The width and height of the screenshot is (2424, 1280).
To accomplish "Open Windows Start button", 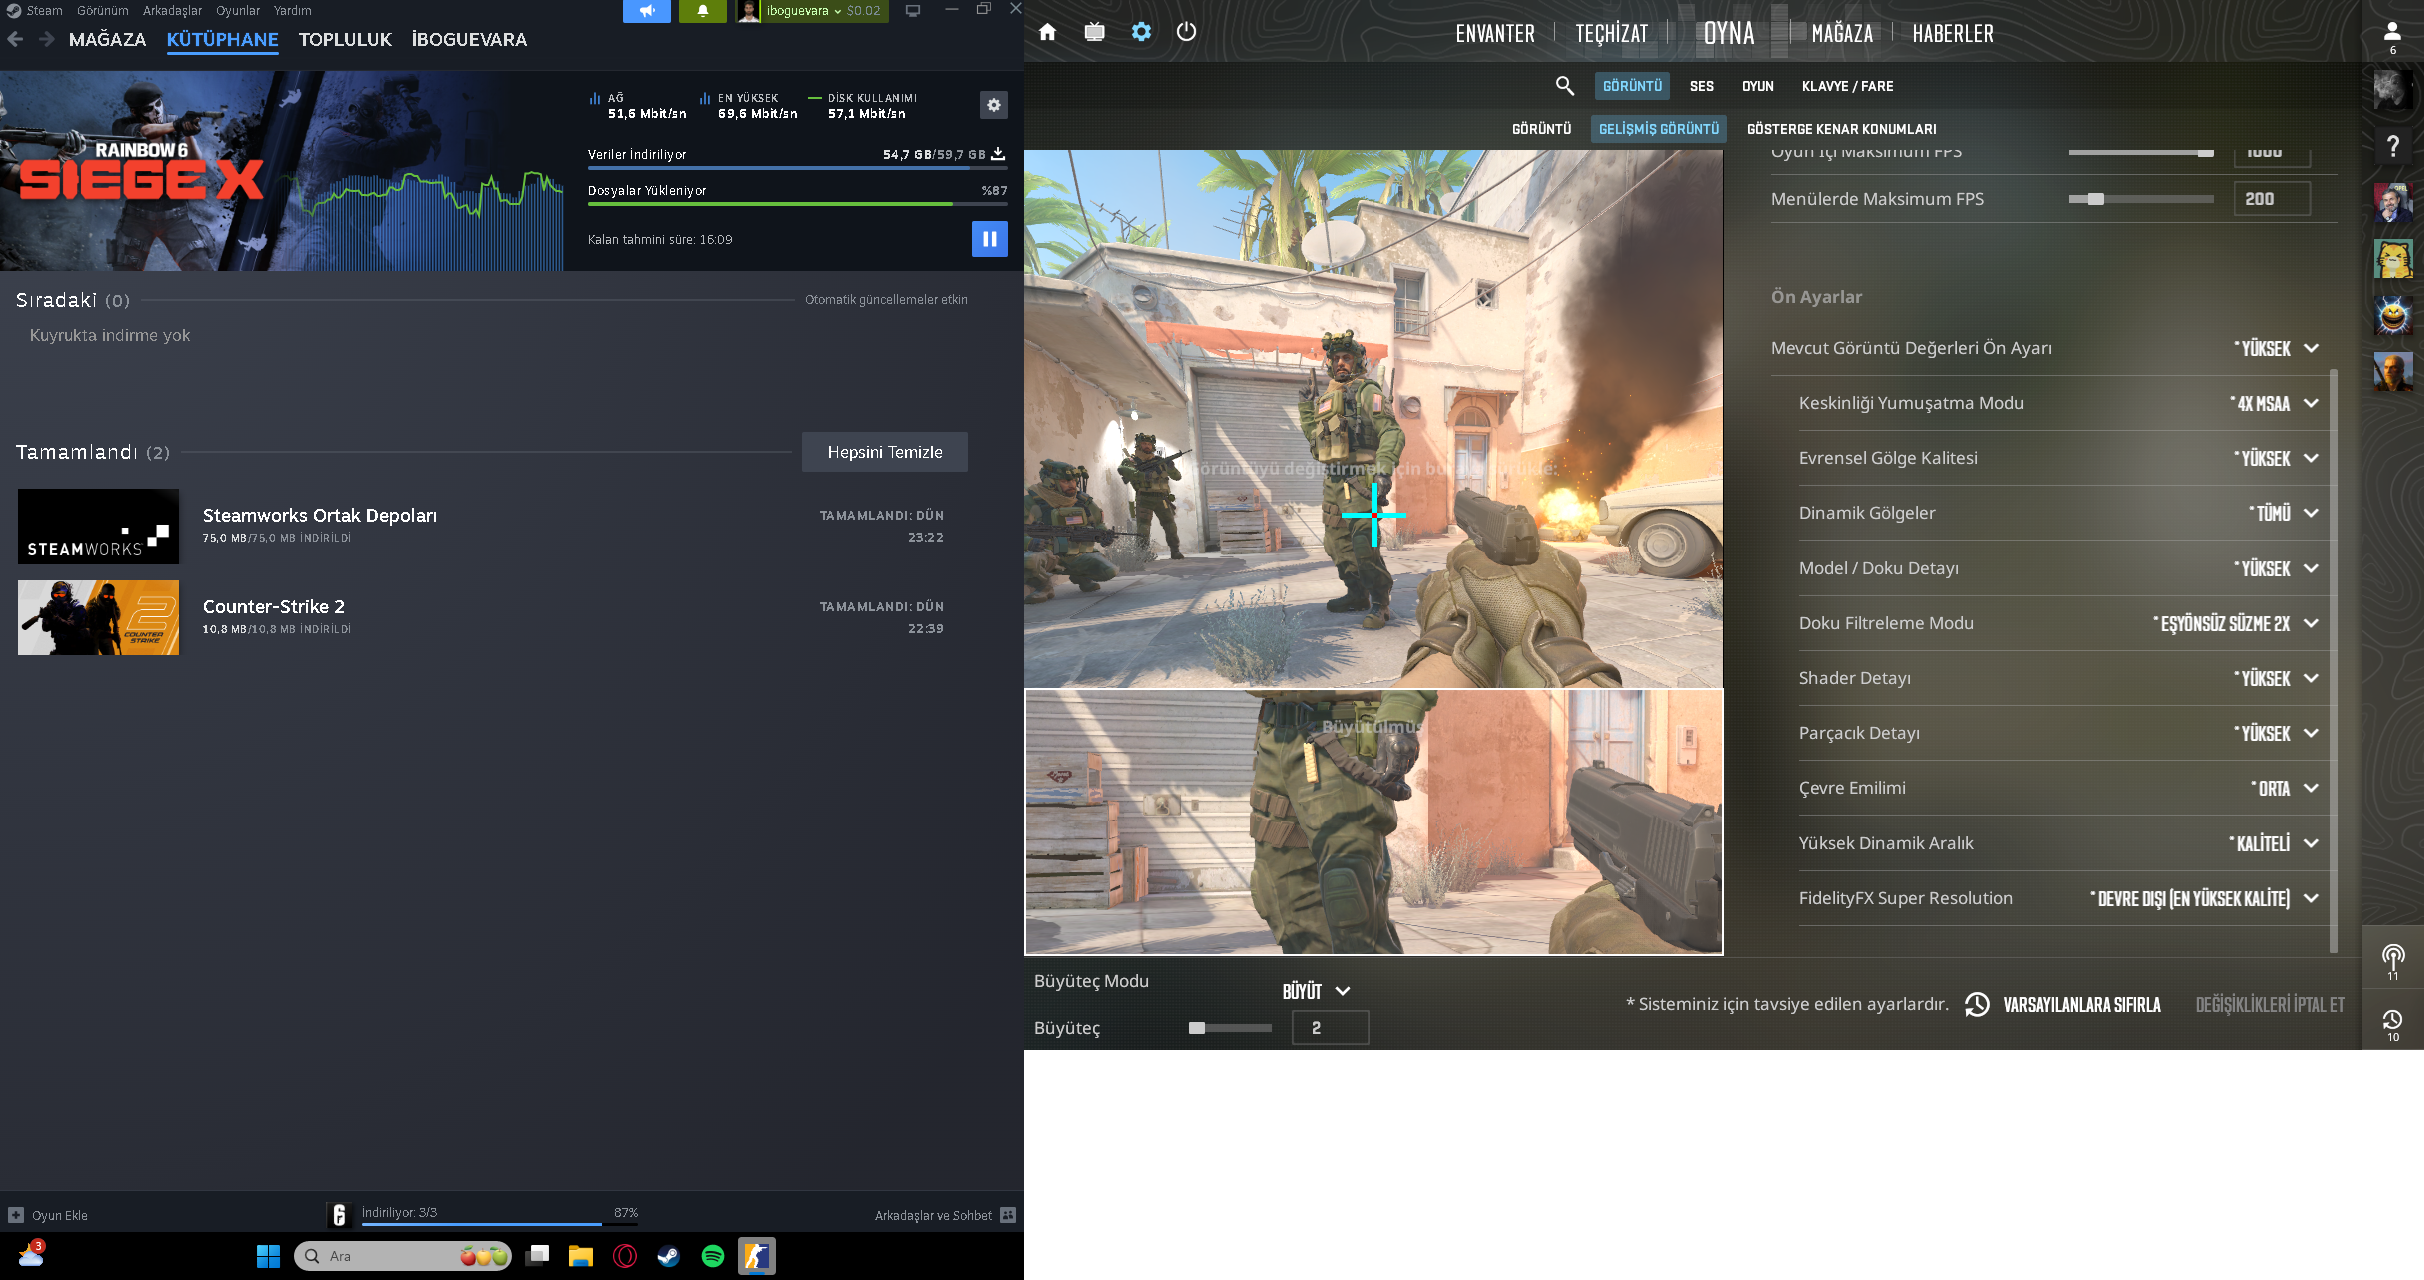I will click(268, 1256).
